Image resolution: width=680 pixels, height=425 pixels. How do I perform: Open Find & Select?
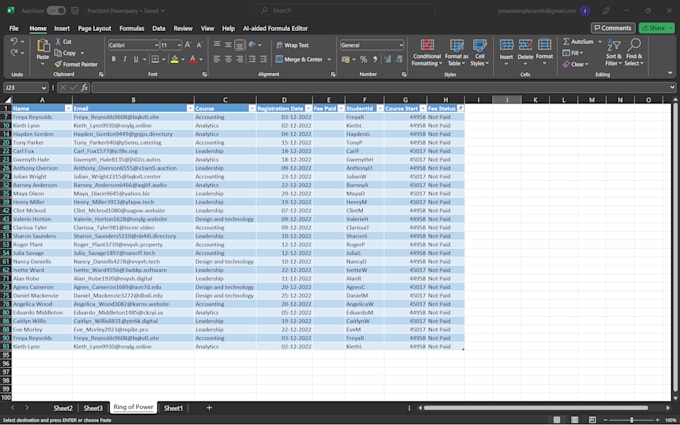coord(634,52)
